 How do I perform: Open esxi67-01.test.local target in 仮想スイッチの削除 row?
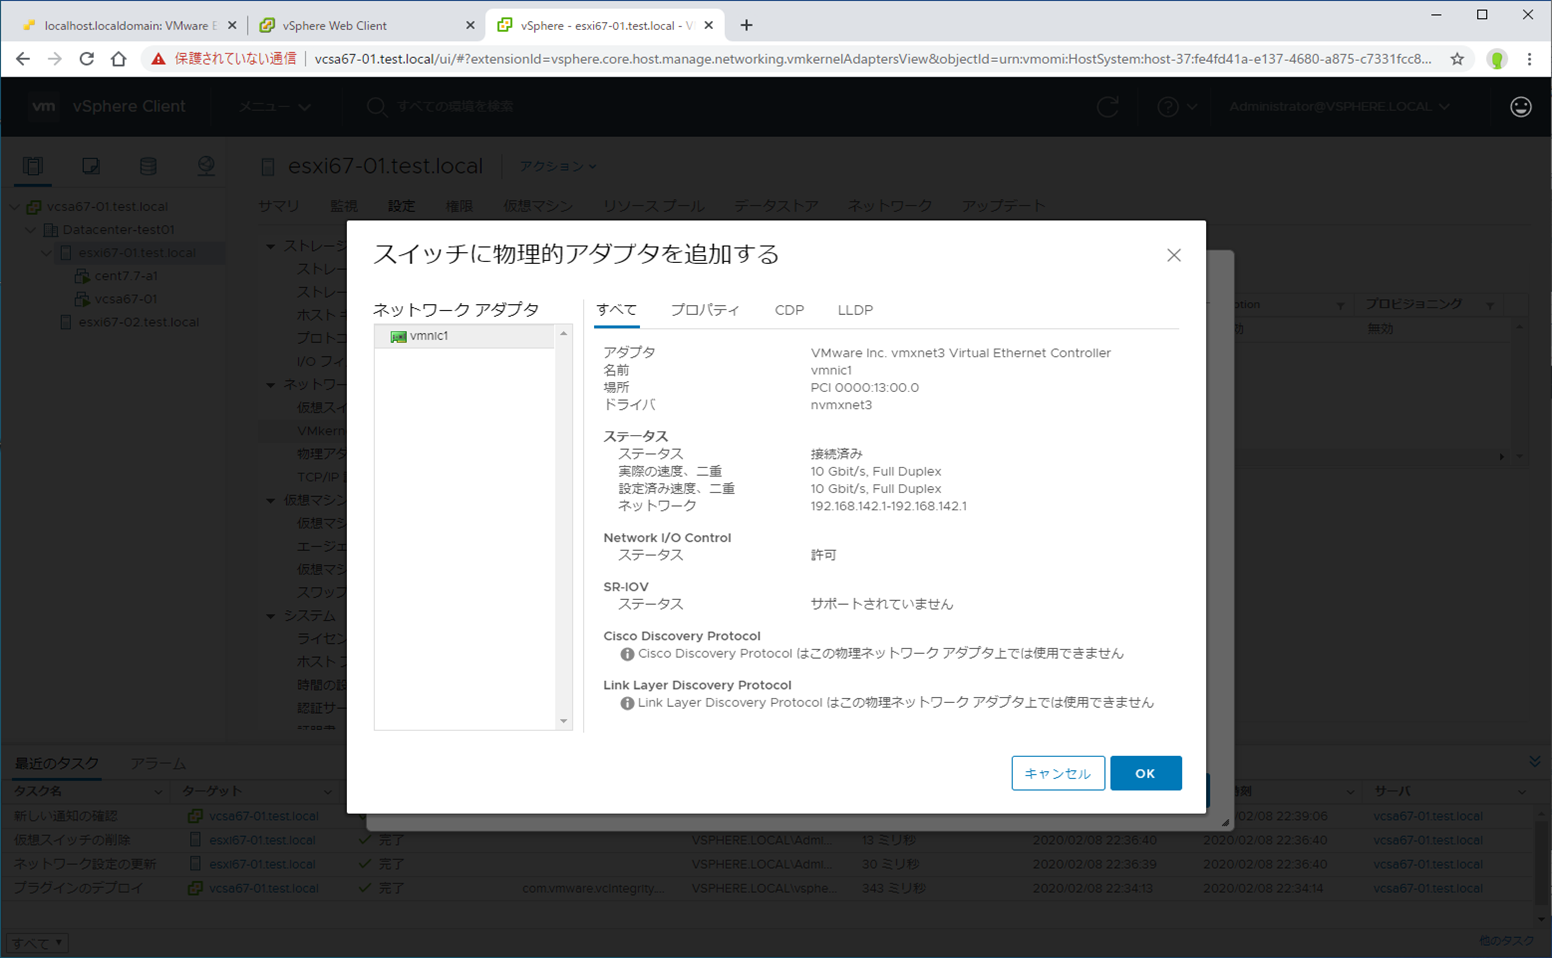coord(262,840)
